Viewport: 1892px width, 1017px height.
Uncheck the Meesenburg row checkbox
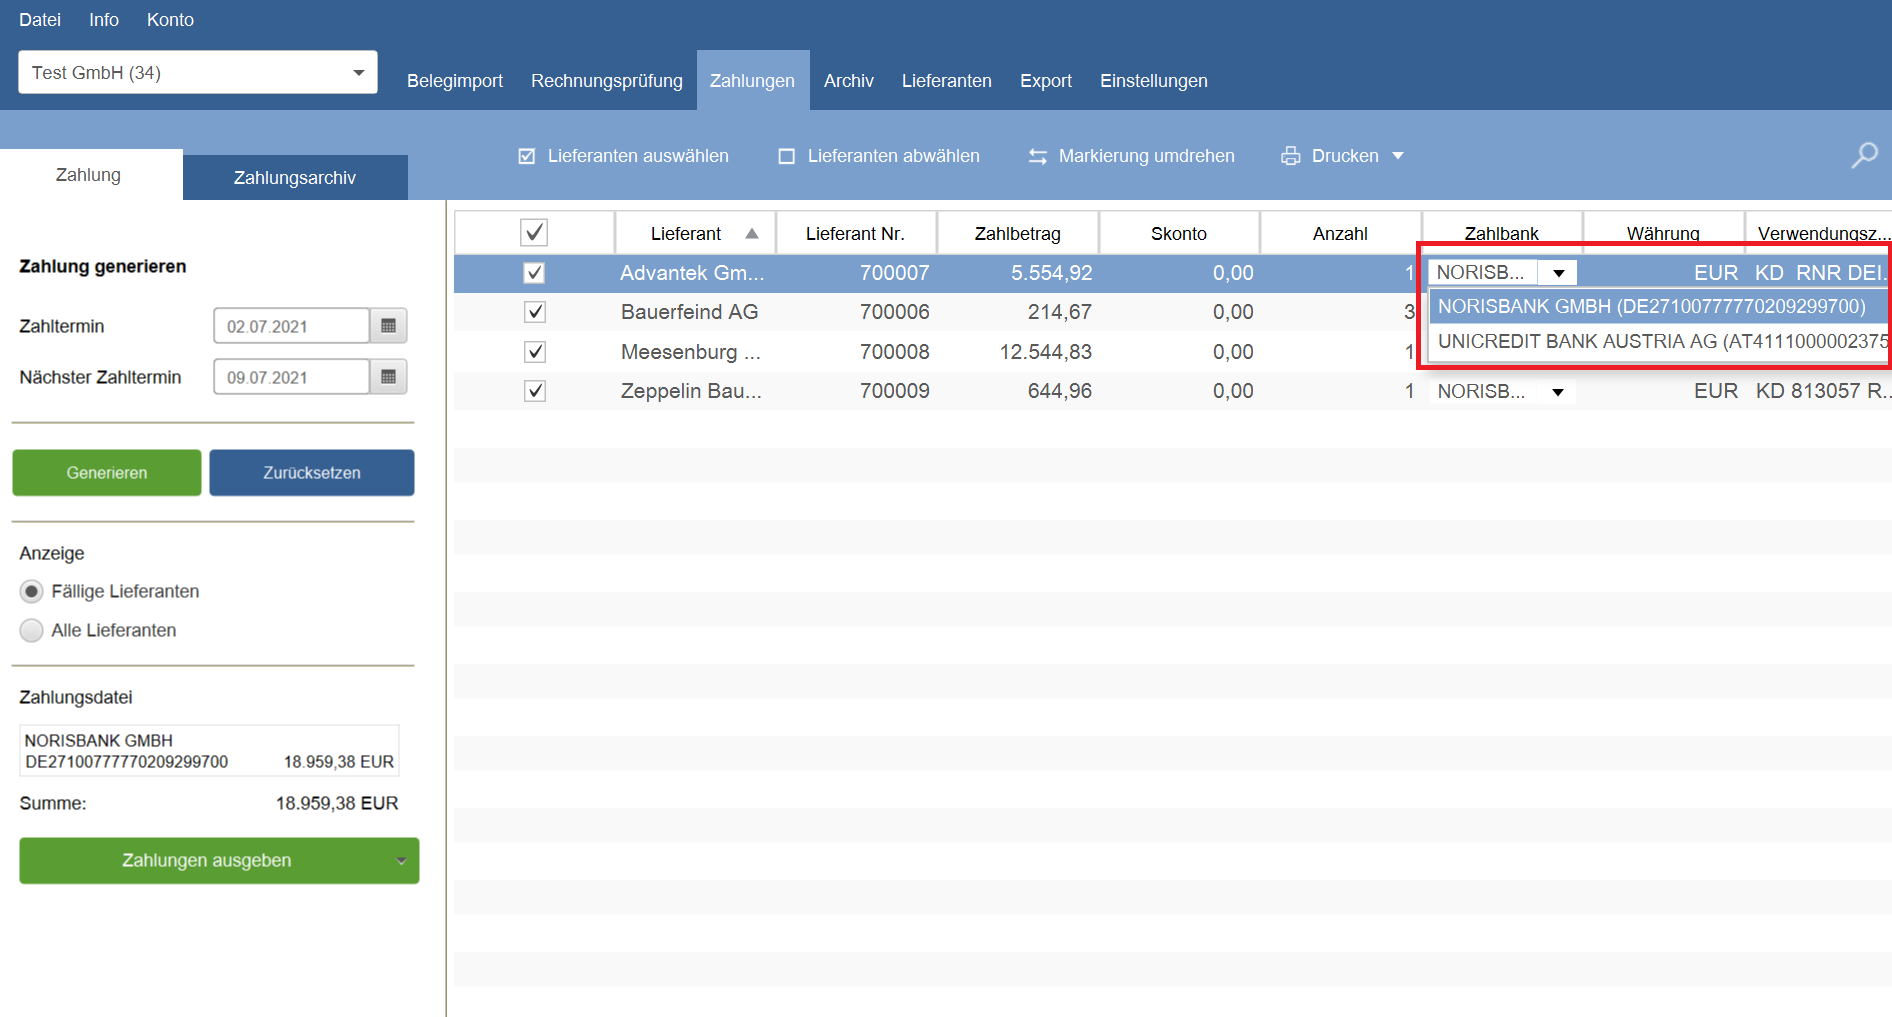[x=535, y=352]
